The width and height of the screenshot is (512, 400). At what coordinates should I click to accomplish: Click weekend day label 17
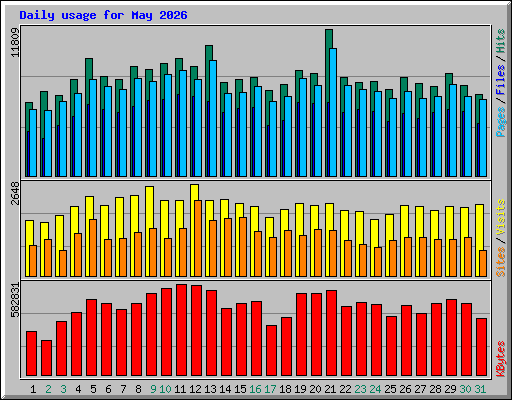click(270, 389)
